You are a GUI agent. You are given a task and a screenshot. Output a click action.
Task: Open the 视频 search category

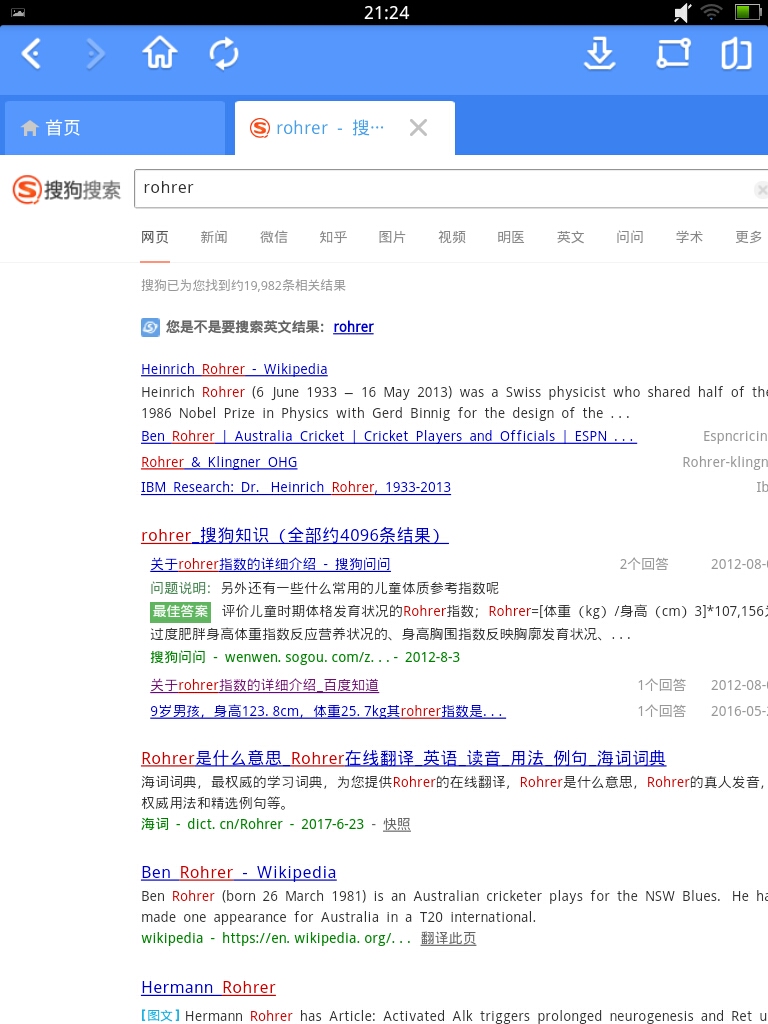coord(451,237)
